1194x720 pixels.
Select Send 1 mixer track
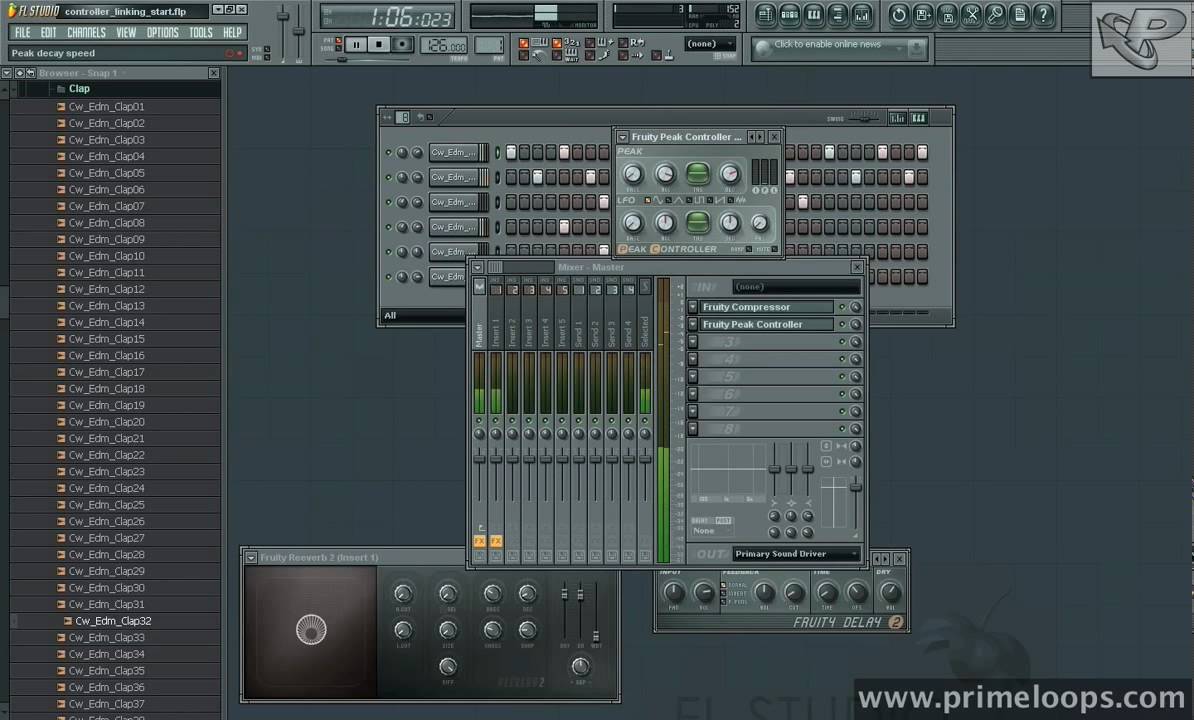click(579, 332)
